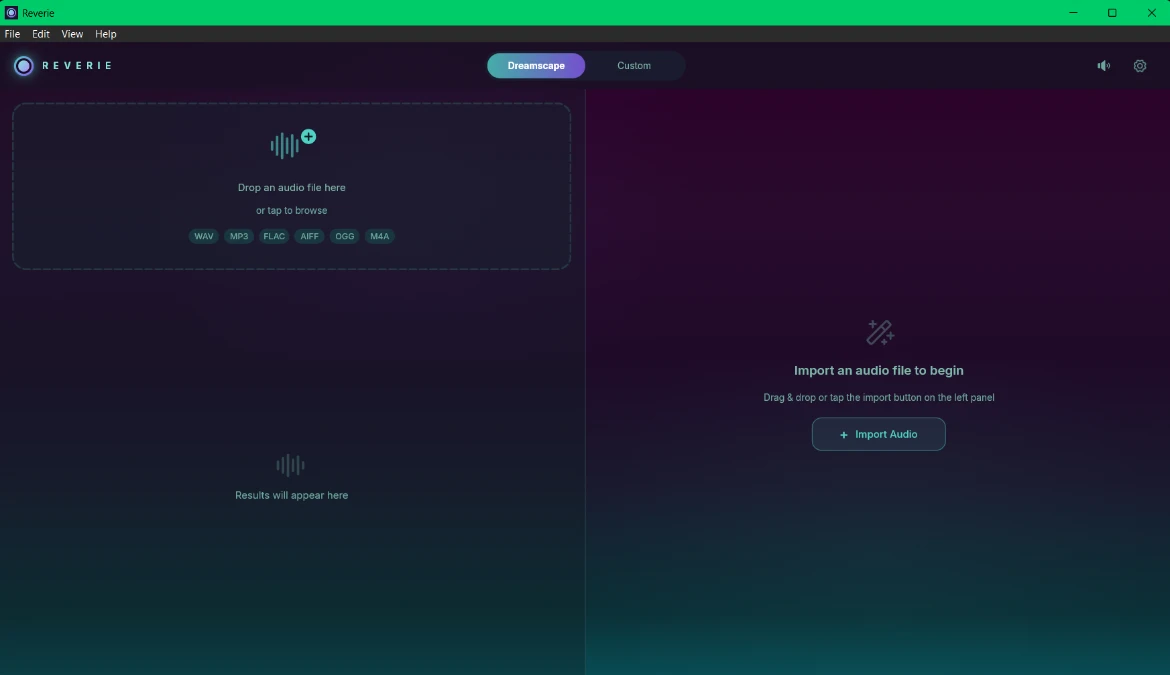Click the 'Drop an audio file here' area
Screen dimensions: 1170x675
coord(292,186)
